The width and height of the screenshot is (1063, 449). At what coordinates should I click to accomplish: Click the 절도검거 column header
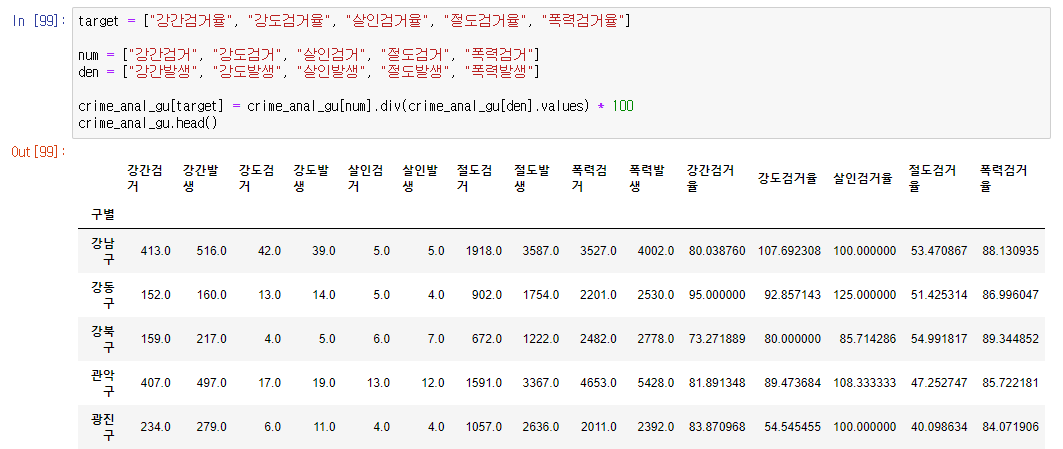(x=475, y=178)
